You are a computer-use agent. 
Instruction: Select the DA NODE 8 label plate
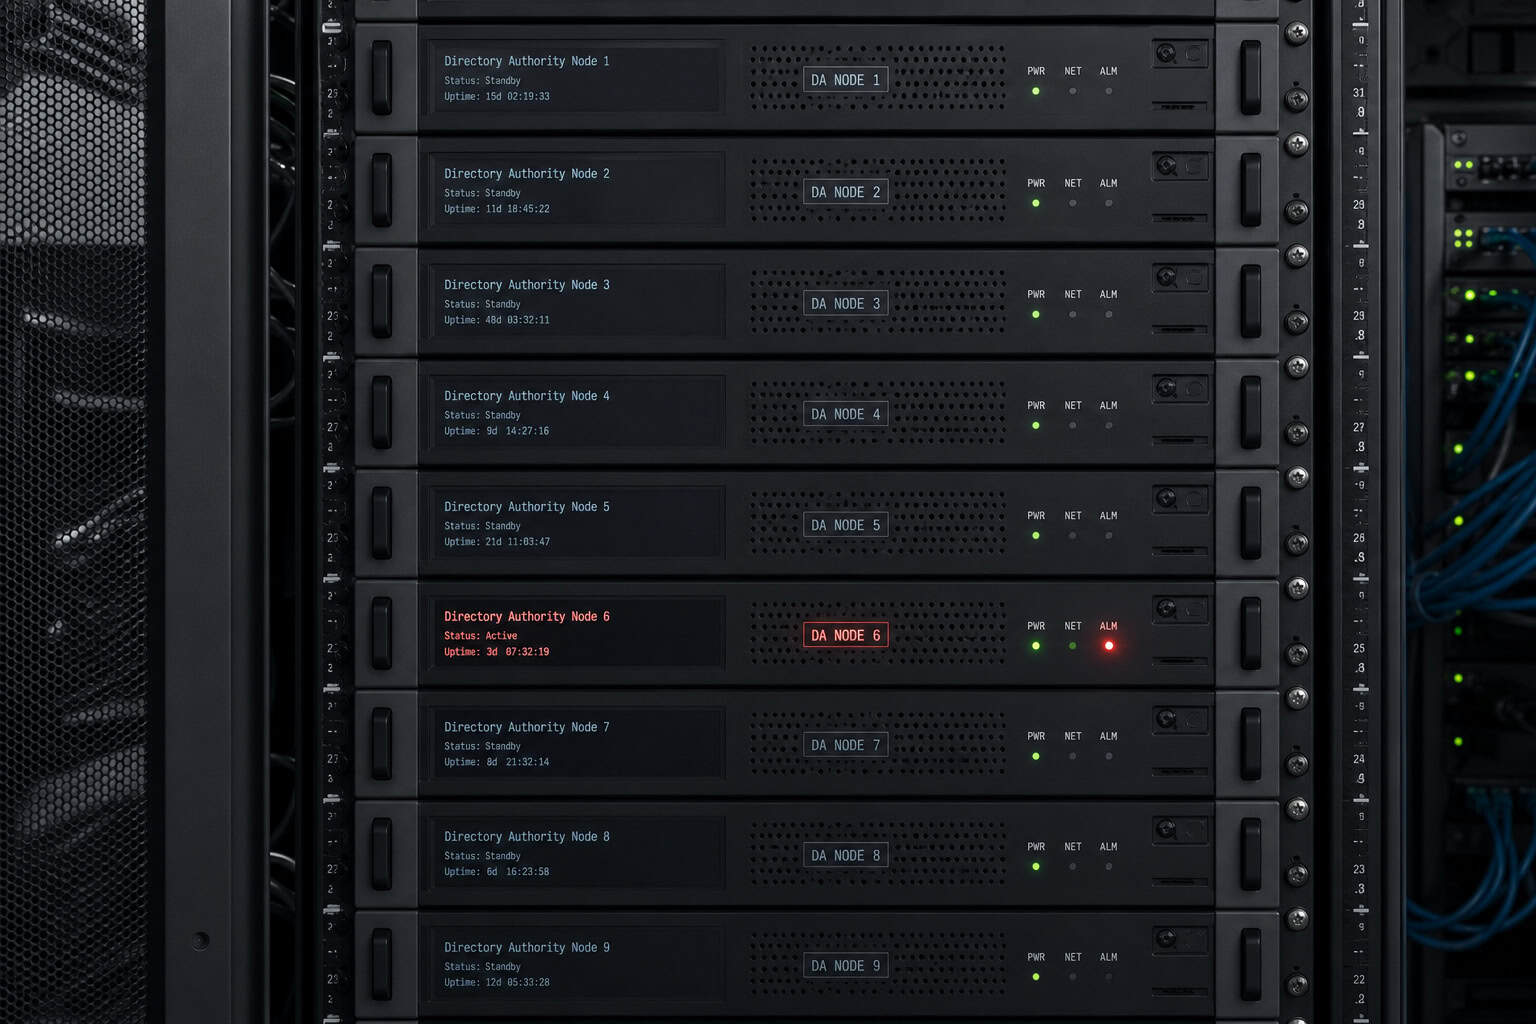pyautogui.click(x=846, y=855)
